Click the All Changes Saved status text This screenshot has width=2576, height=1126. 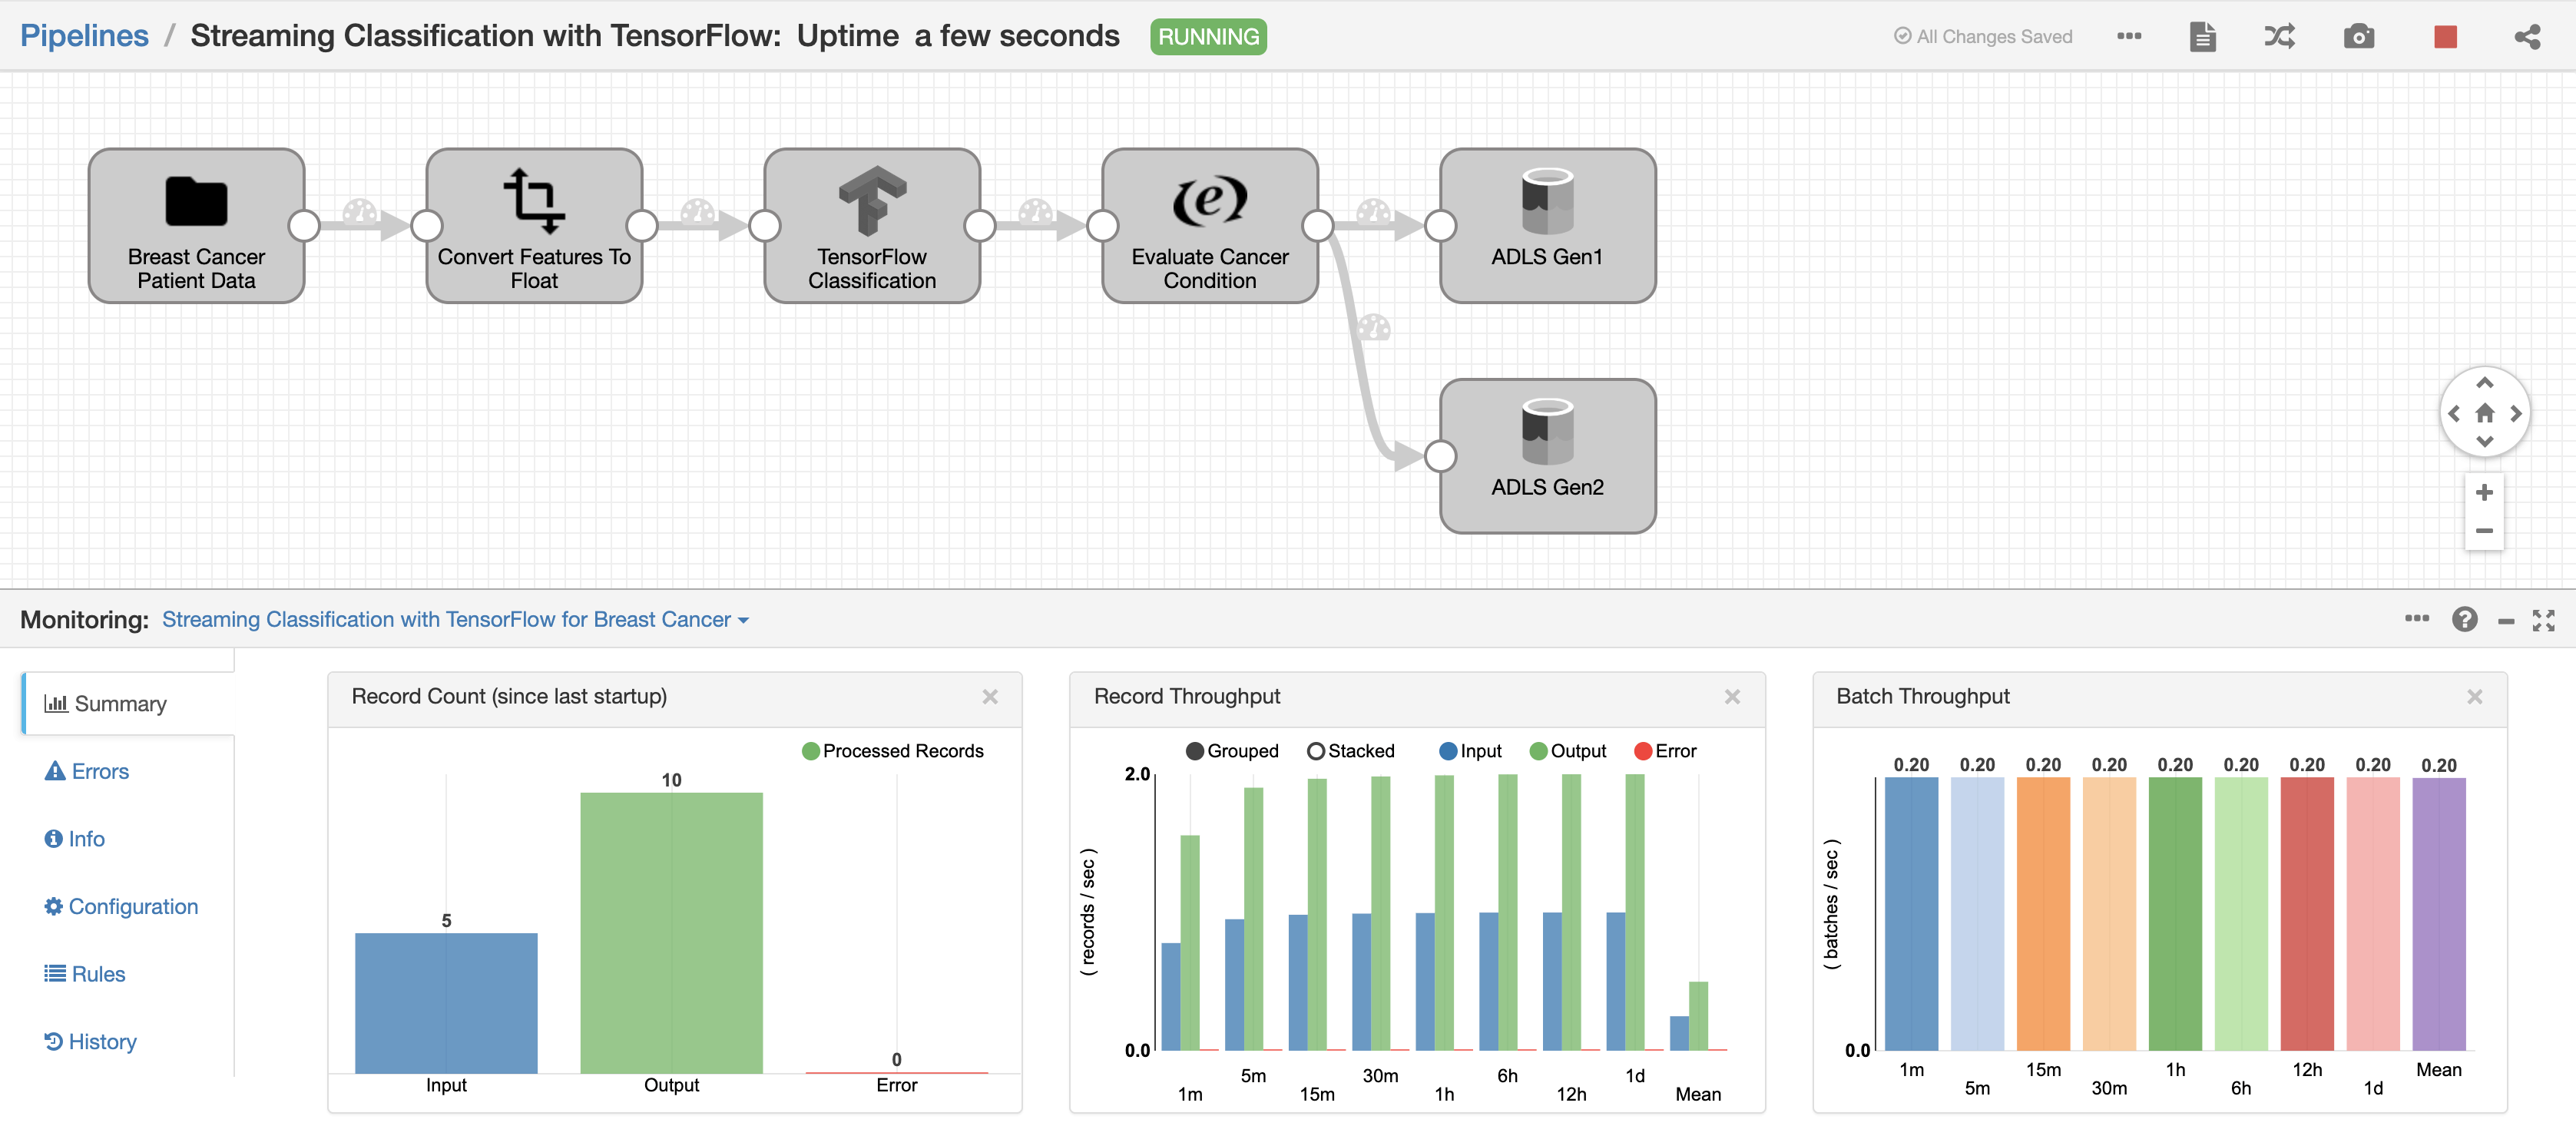[x=1983, y=37]
